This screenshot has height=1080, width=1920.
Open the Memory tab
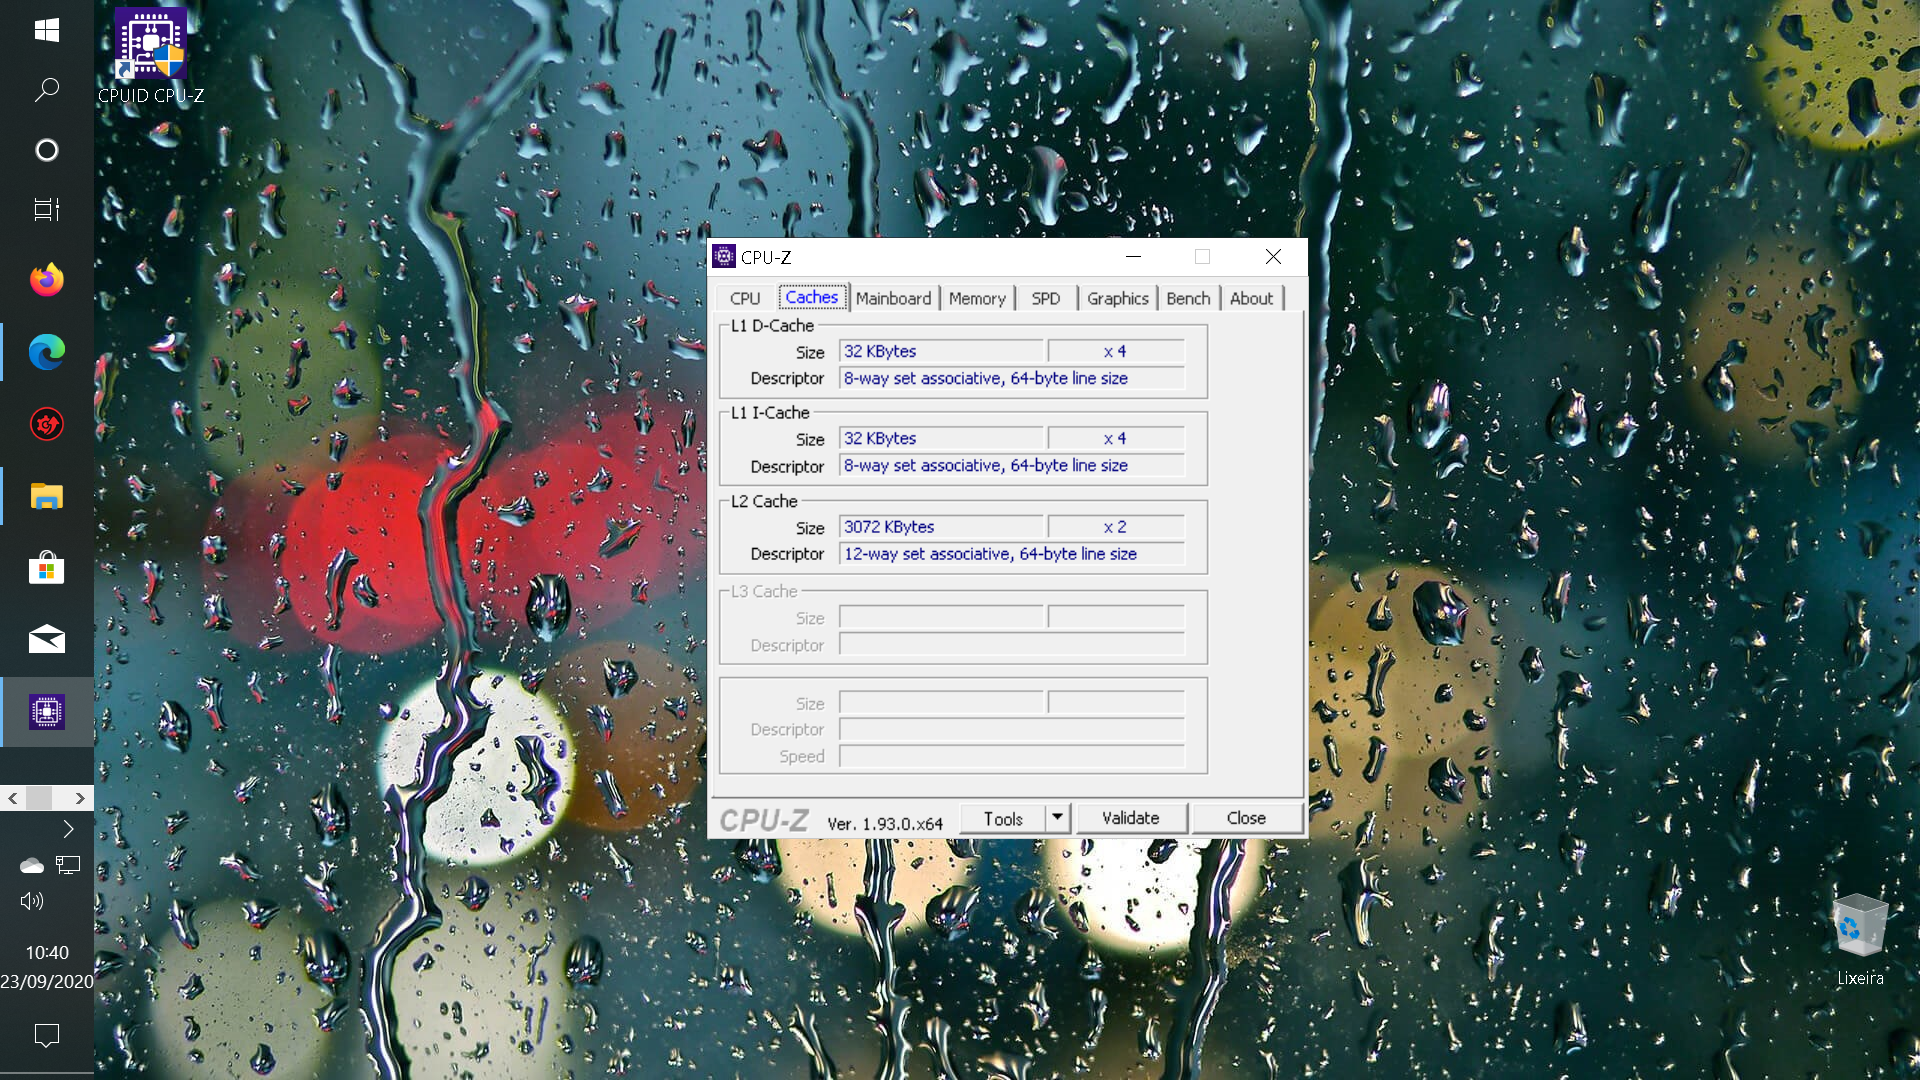pos(977,298)
